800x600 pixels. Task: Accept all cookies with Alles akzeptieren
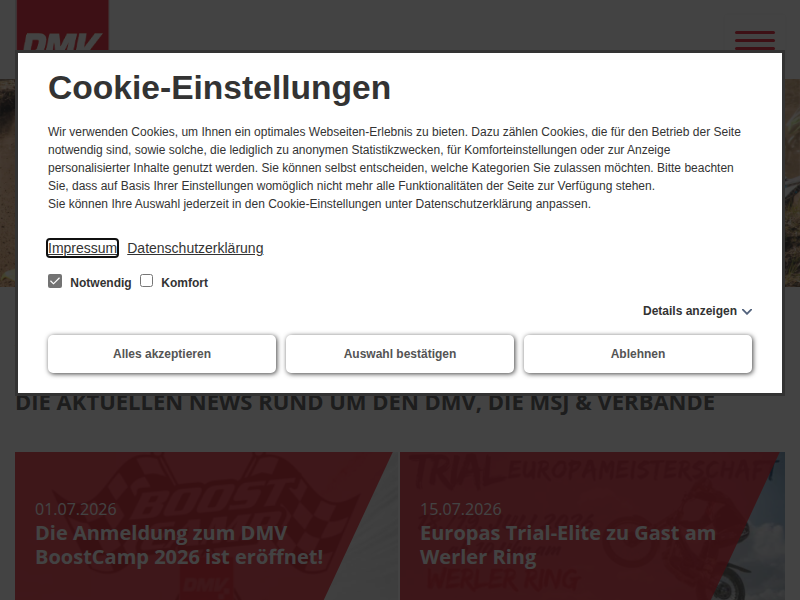click(x=162, y=354)
